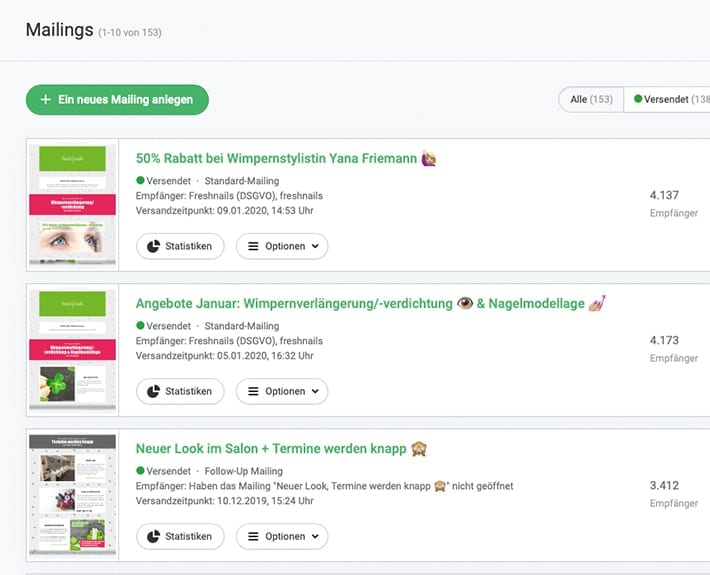
Task: Select the 'Alle (153)' filter tab
Action: pos(591,99)
